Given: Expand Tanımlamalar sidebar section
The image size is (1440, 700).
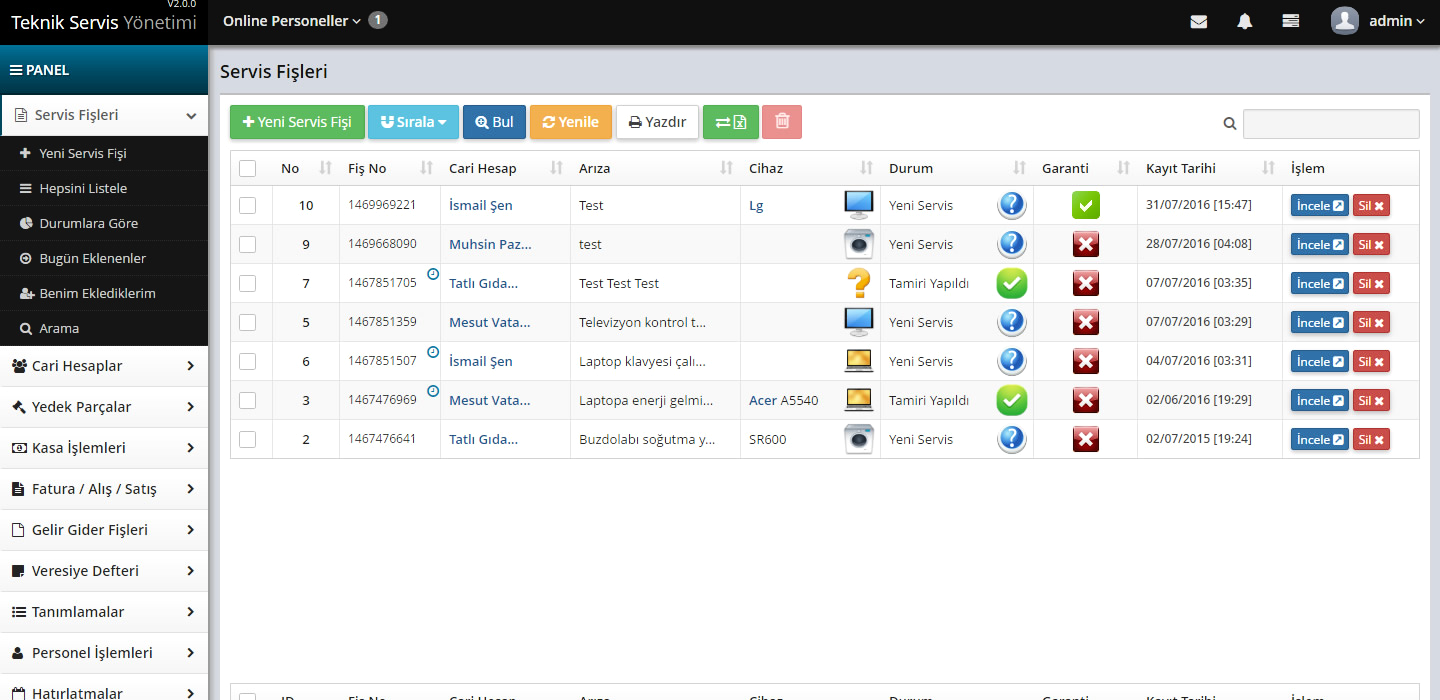Looking at the screenshot, I should click(x=104, y=612).
